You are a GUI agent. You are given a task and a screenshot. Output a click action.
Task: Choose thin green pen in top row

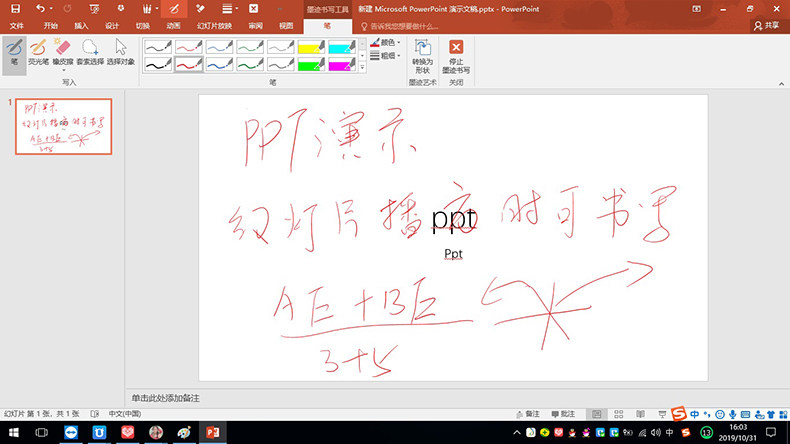(x=250, y=47)
